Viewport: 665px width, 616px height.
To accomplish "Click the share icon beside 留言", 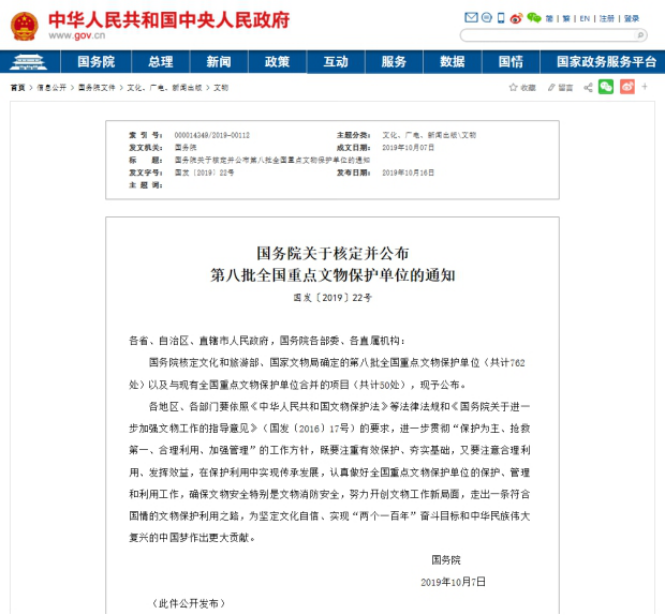I will 588,87.
